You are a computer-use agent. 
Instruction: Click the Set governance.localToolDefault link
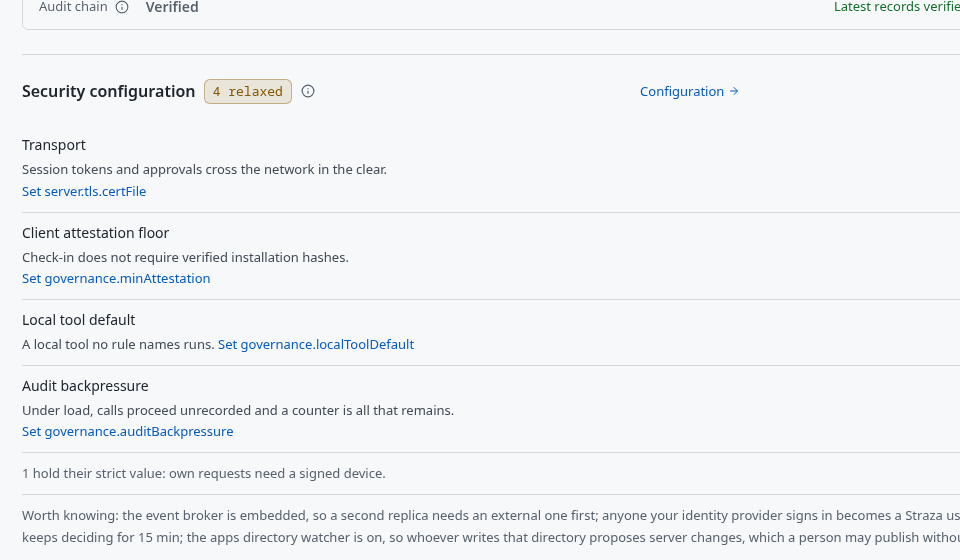coord(316,345)
